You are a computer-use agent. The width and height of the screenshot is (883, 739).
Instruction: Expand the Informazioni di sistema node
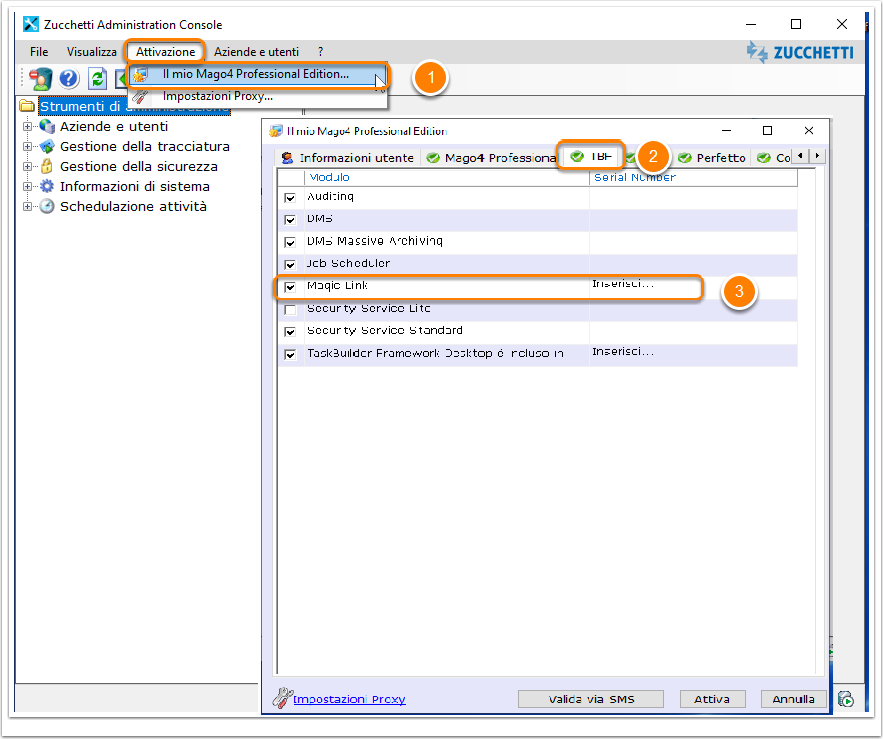(27, 186)
